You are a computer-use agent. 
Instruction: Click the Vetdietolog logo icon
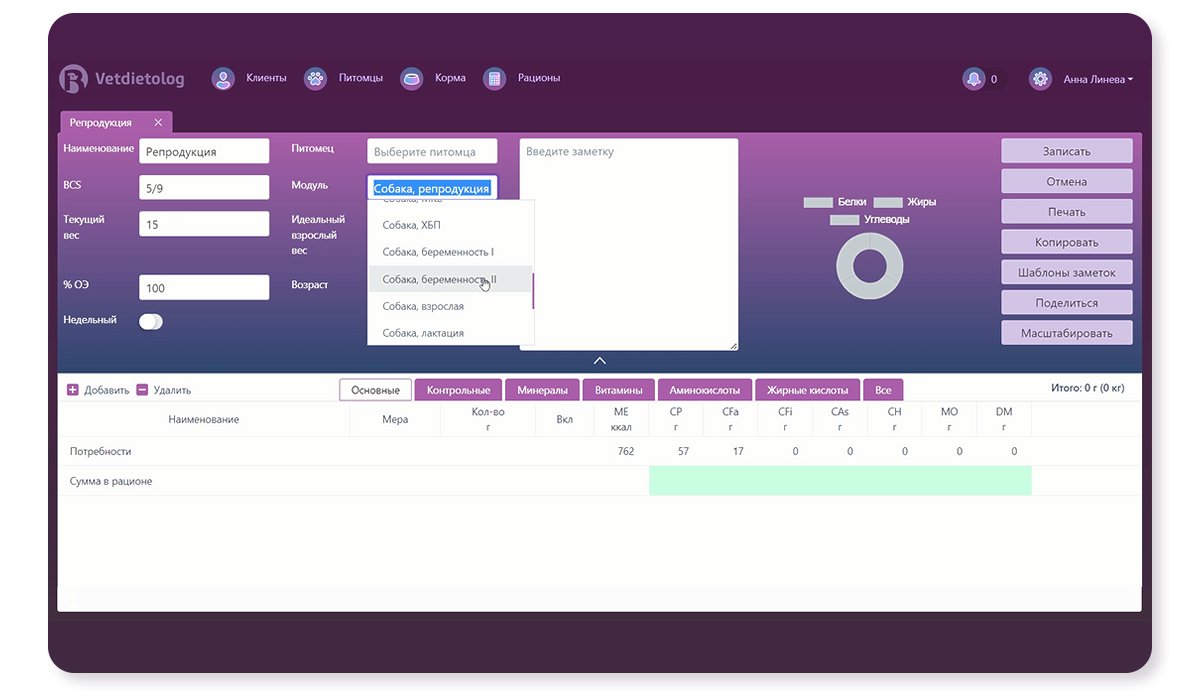pos(74,79)
